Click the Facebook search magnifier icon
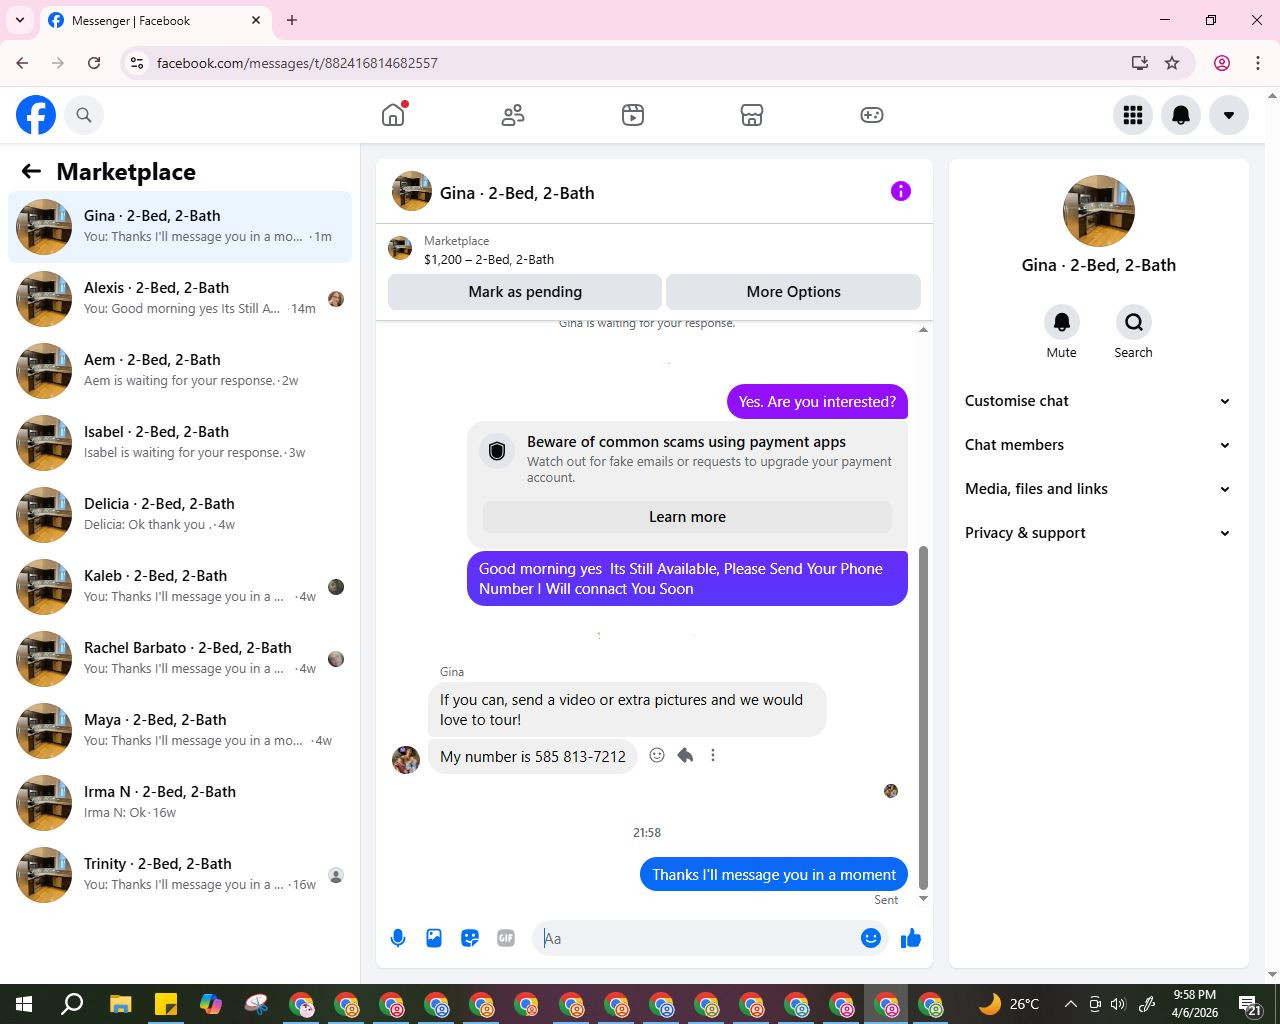Viewport: 1280px width, 1024px height. point(84,115)
